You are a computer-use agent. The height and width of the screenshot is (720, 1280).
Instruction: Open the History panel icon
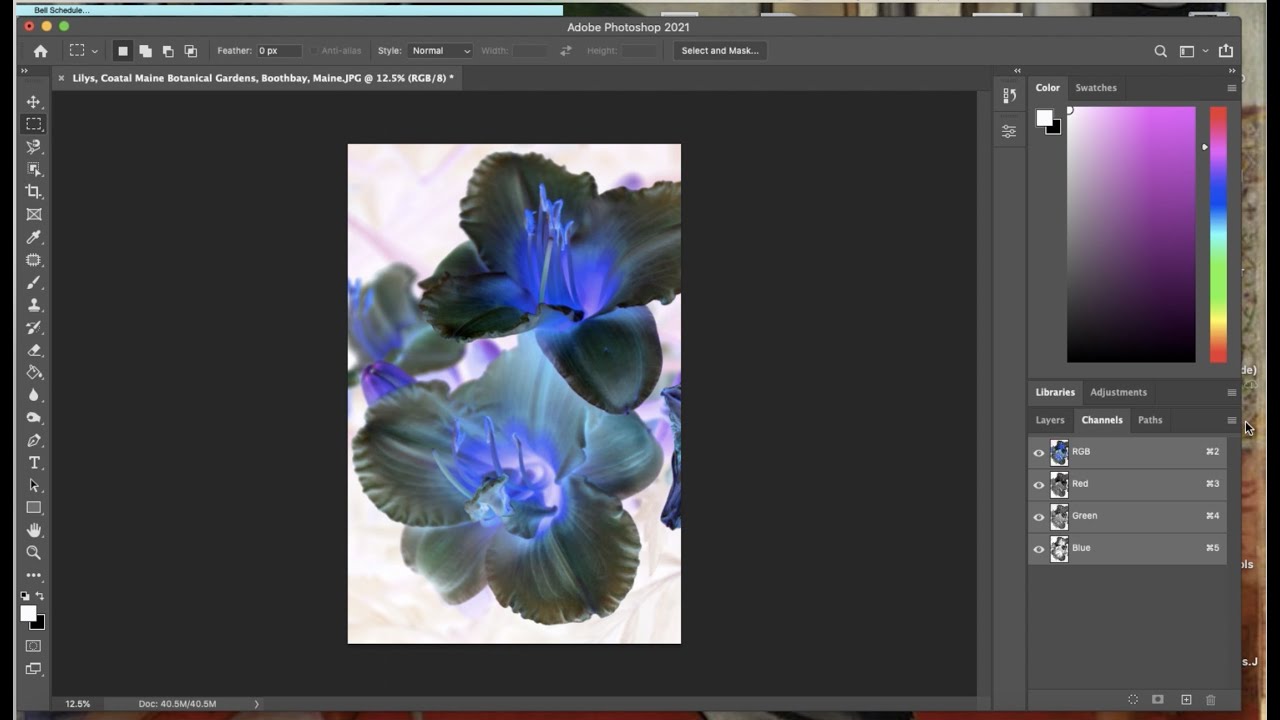point(1009,95)
